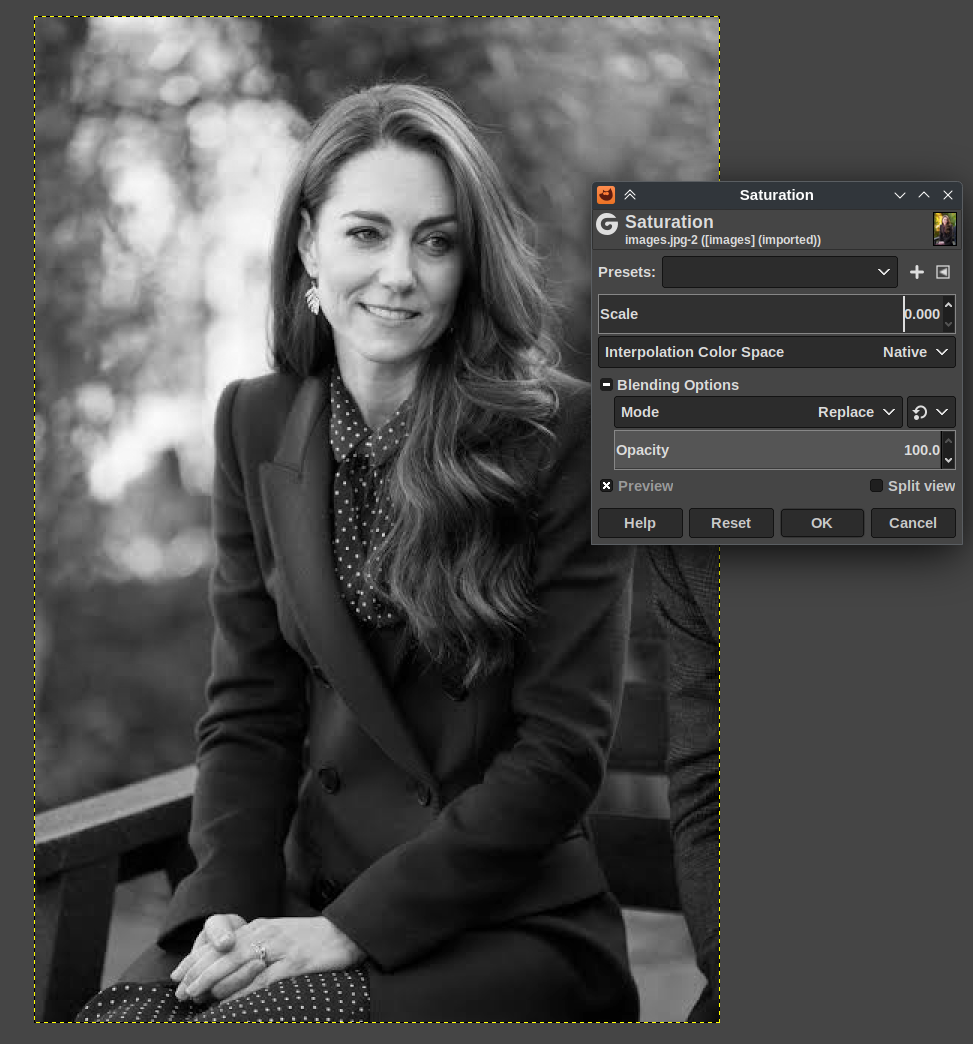Open the Presets dropdown
The height and width of the screenshot is (1044, 973).
(x=779, y=272)
